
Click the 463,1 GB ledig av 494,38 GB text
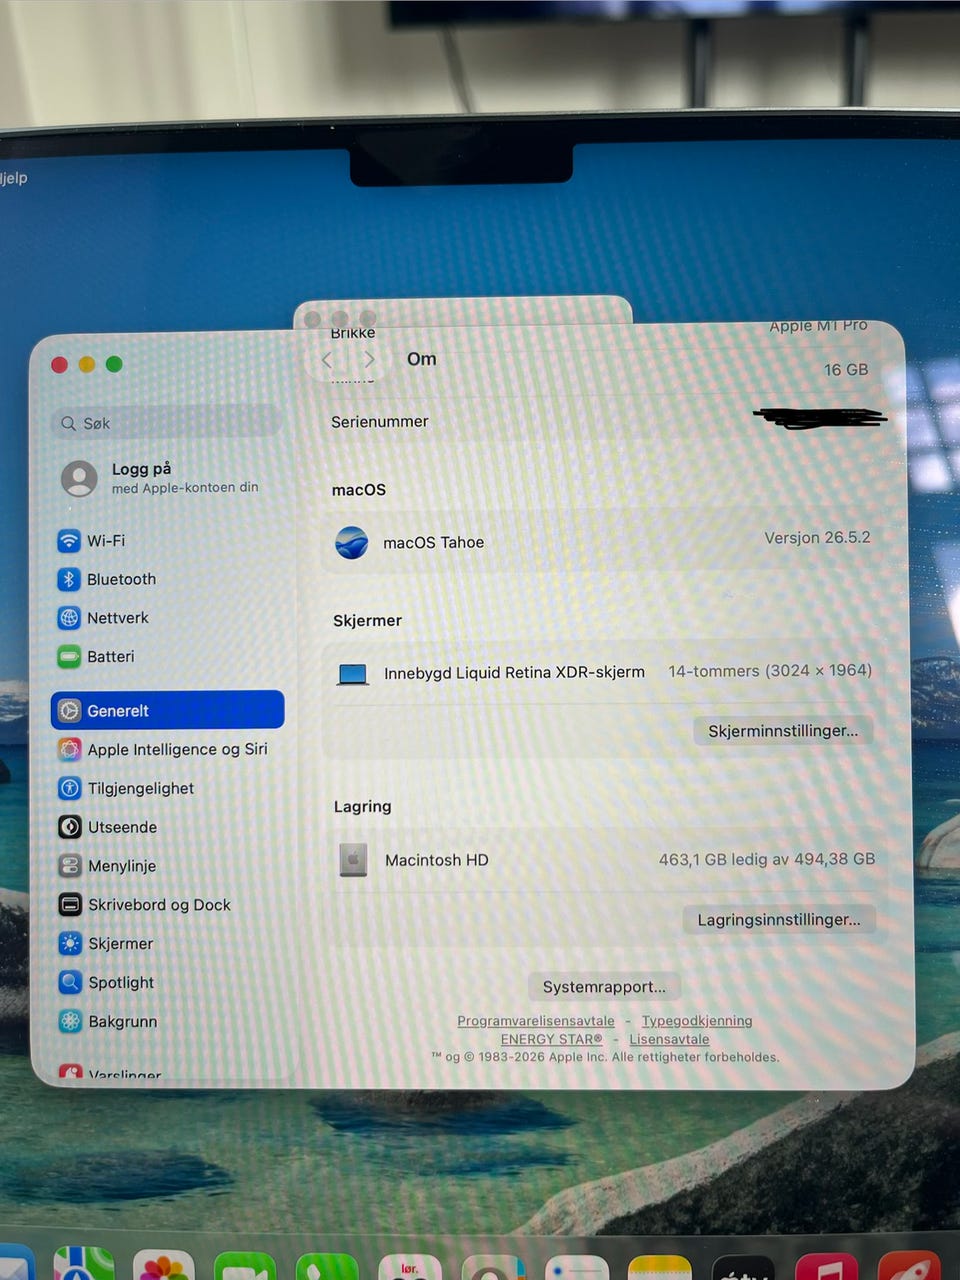tap(767, 859)
